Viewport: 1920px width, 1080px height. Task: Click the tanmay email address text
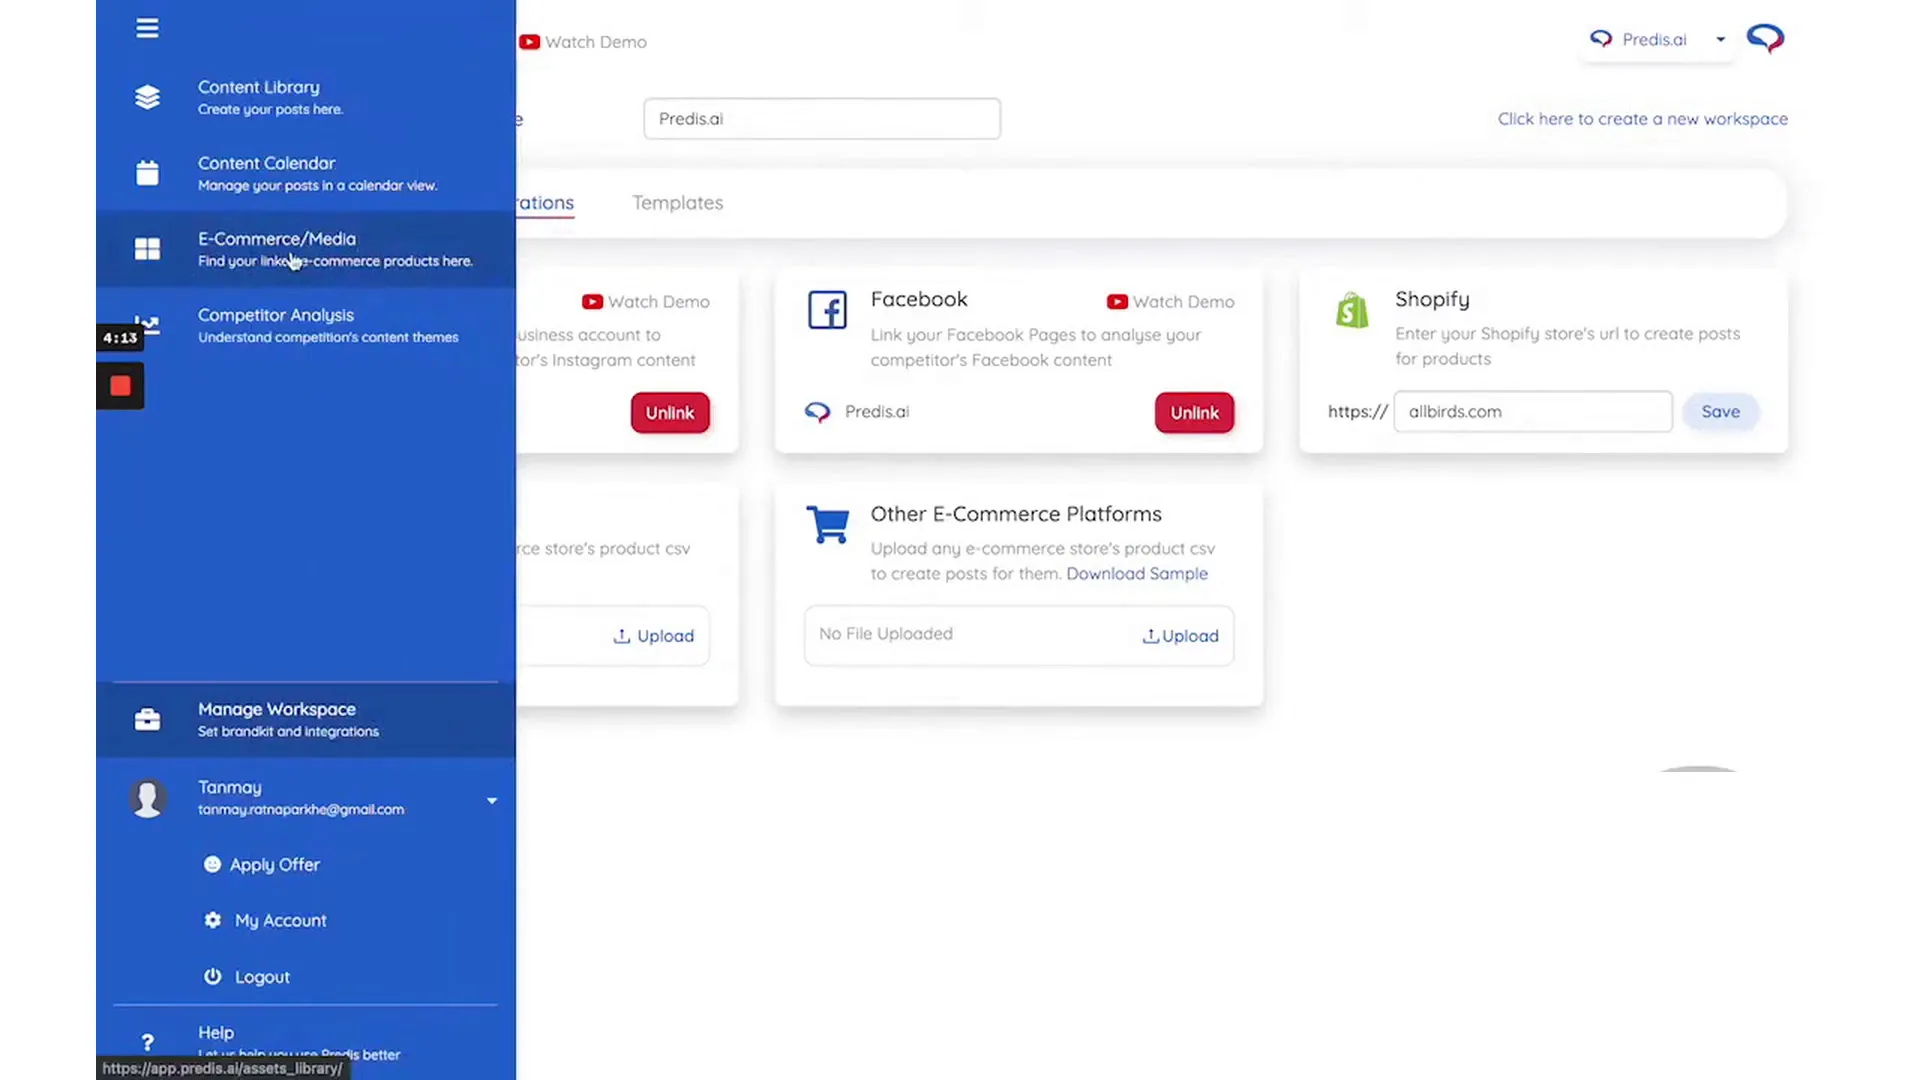(x=301, y=810)
